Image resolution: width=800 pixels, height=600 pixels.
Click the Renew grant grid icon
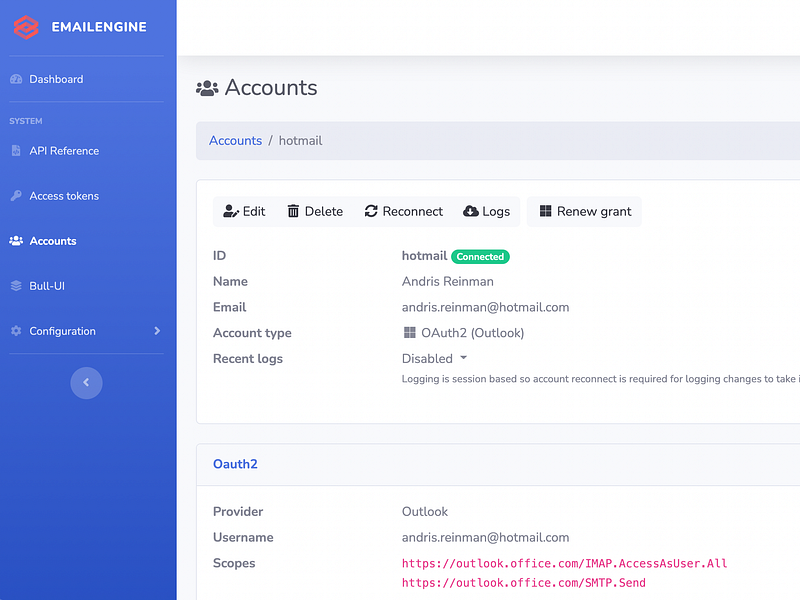coord(545,211)
